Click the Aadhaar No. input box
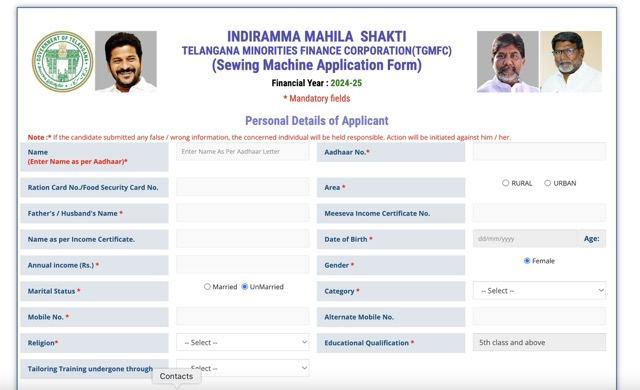The height and width of the screenshot is (390, 640). (539, 151)
